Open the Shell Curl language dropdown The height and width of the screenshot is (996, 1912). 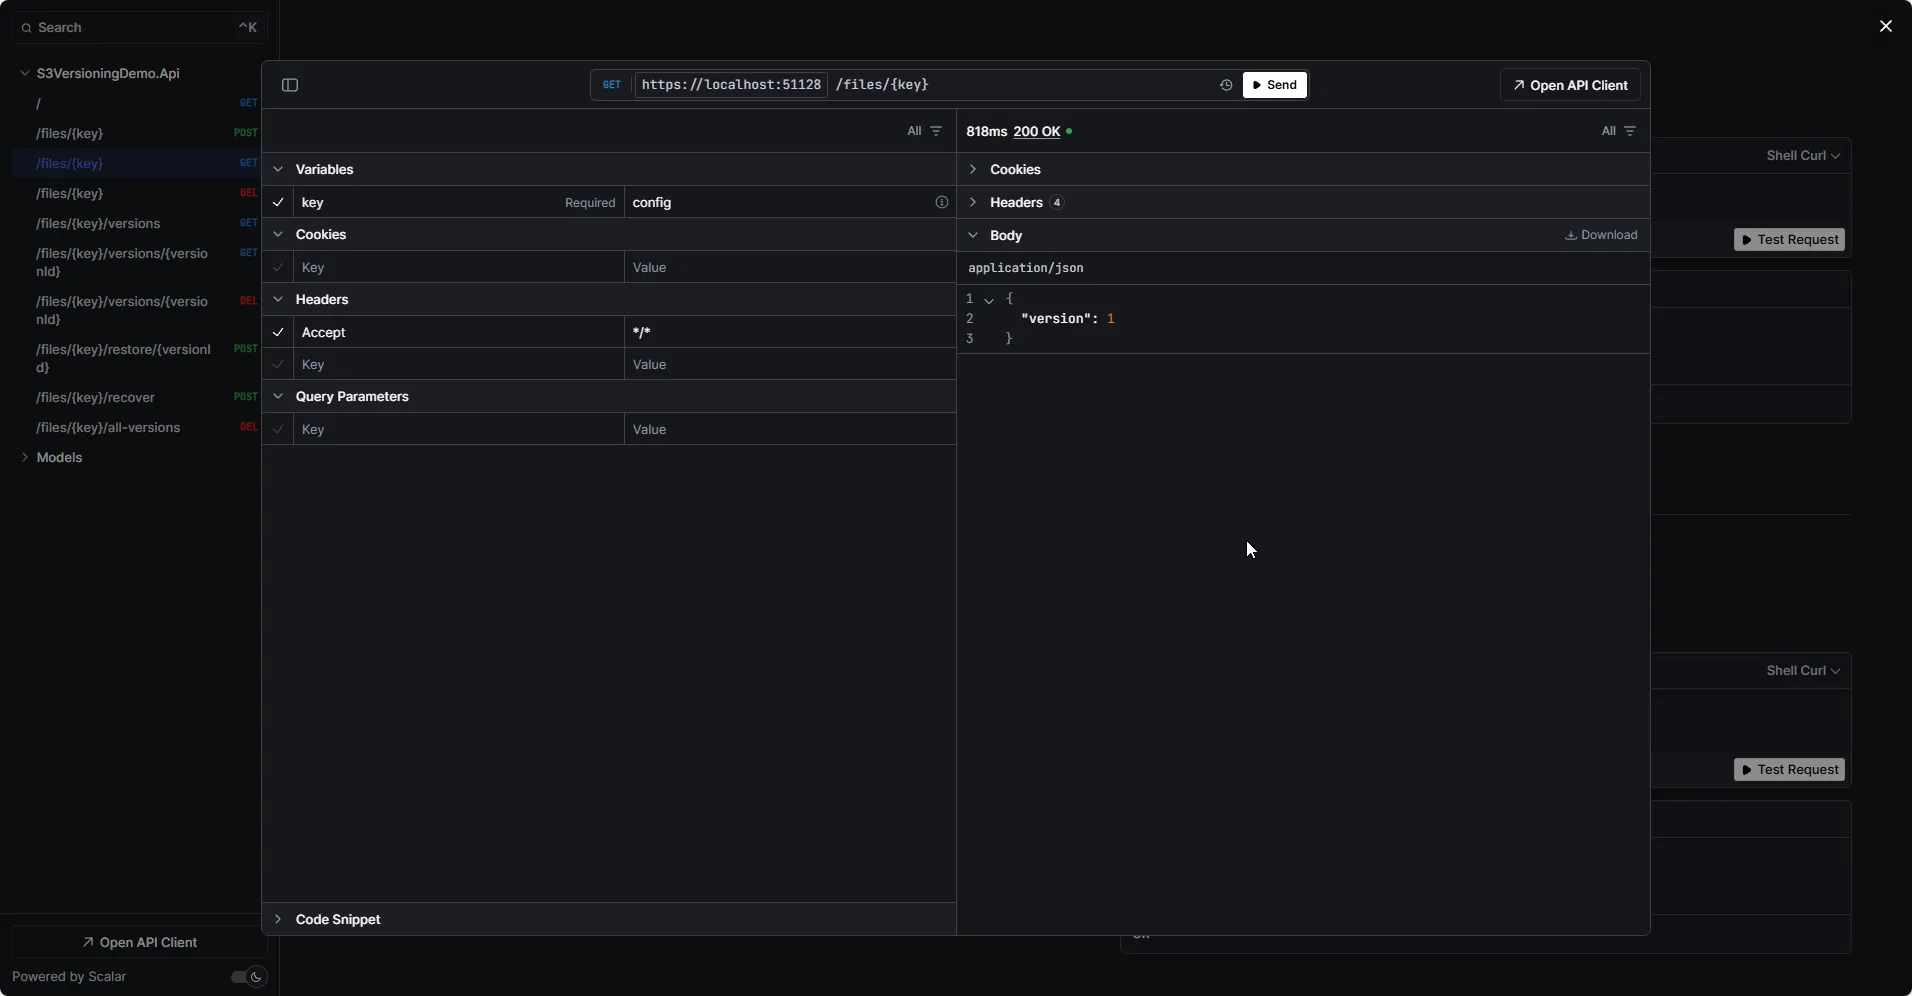pyautogui.click(x=1802, y=155)
